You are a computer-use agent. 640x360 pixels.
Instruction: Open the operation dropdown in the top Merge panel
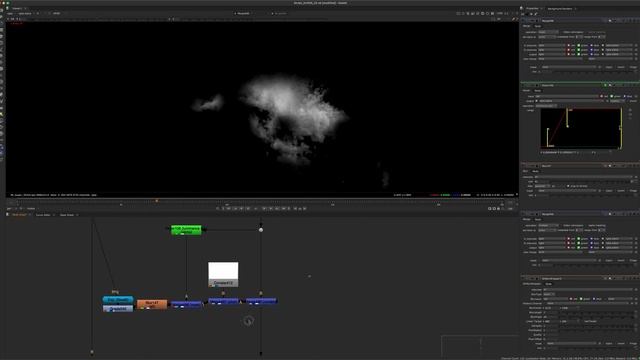(x=548, y=32)
